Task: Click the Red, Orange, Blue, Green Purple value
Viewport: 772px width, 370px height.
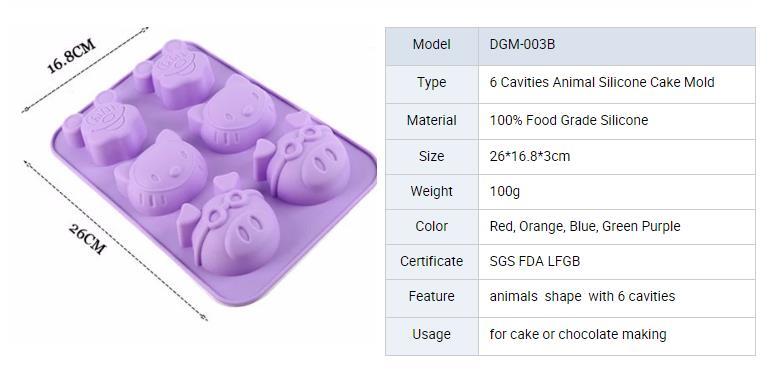Action: pos(585,226)
